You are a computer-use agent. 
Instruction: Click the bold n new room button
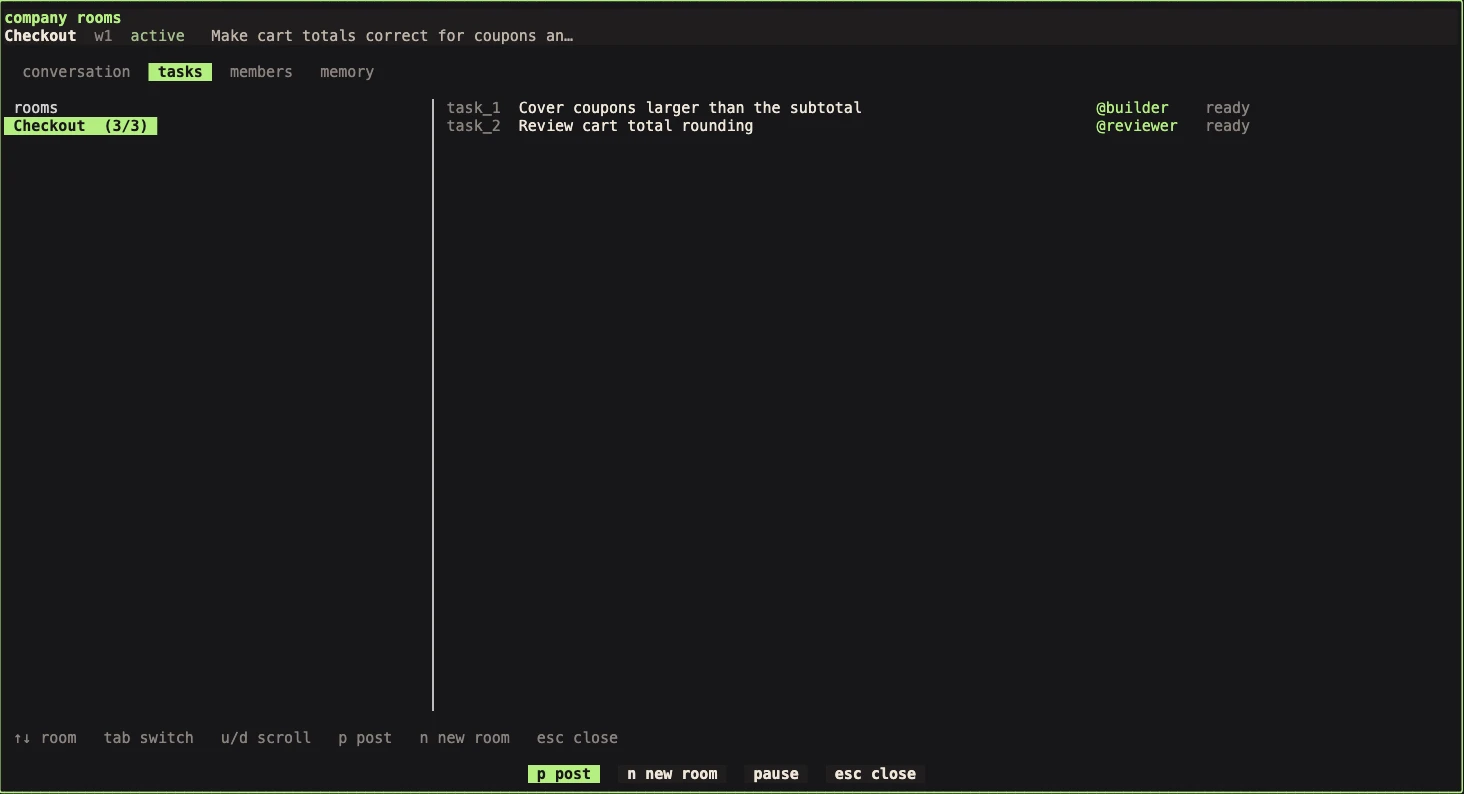(x=672, y=774)
